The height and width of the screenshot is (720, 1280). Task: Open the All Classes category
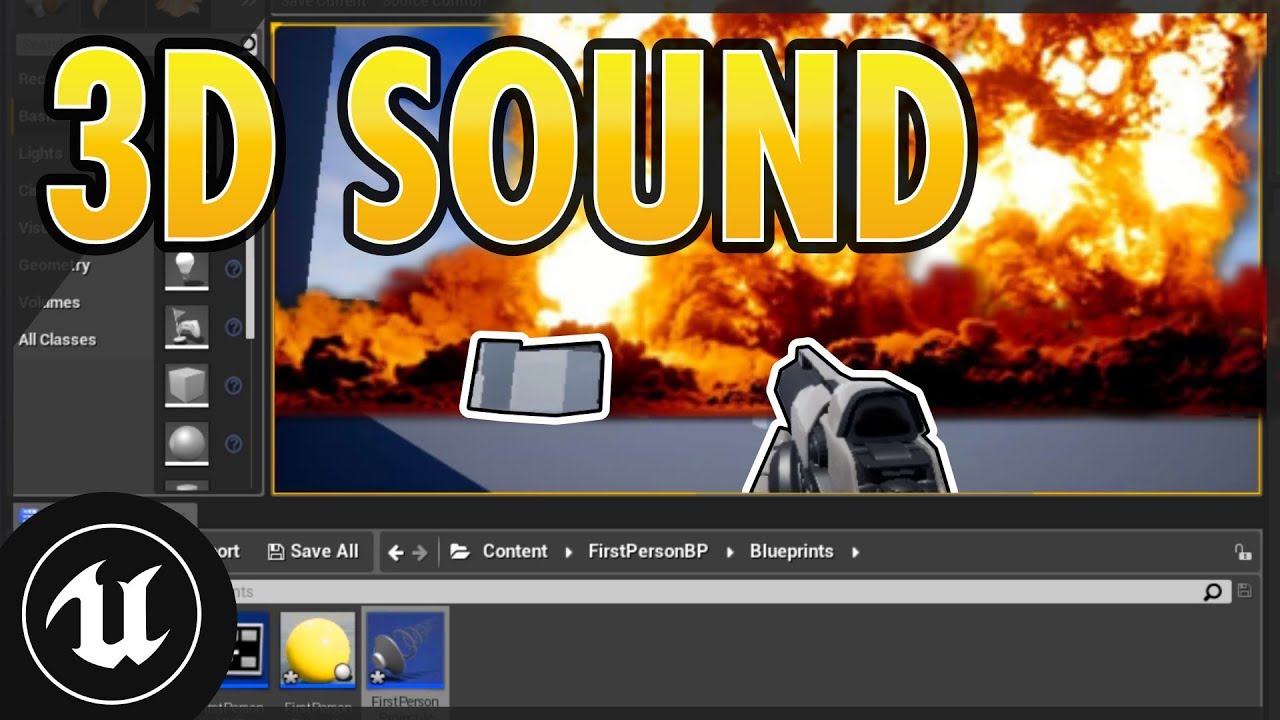click(57, 340)
